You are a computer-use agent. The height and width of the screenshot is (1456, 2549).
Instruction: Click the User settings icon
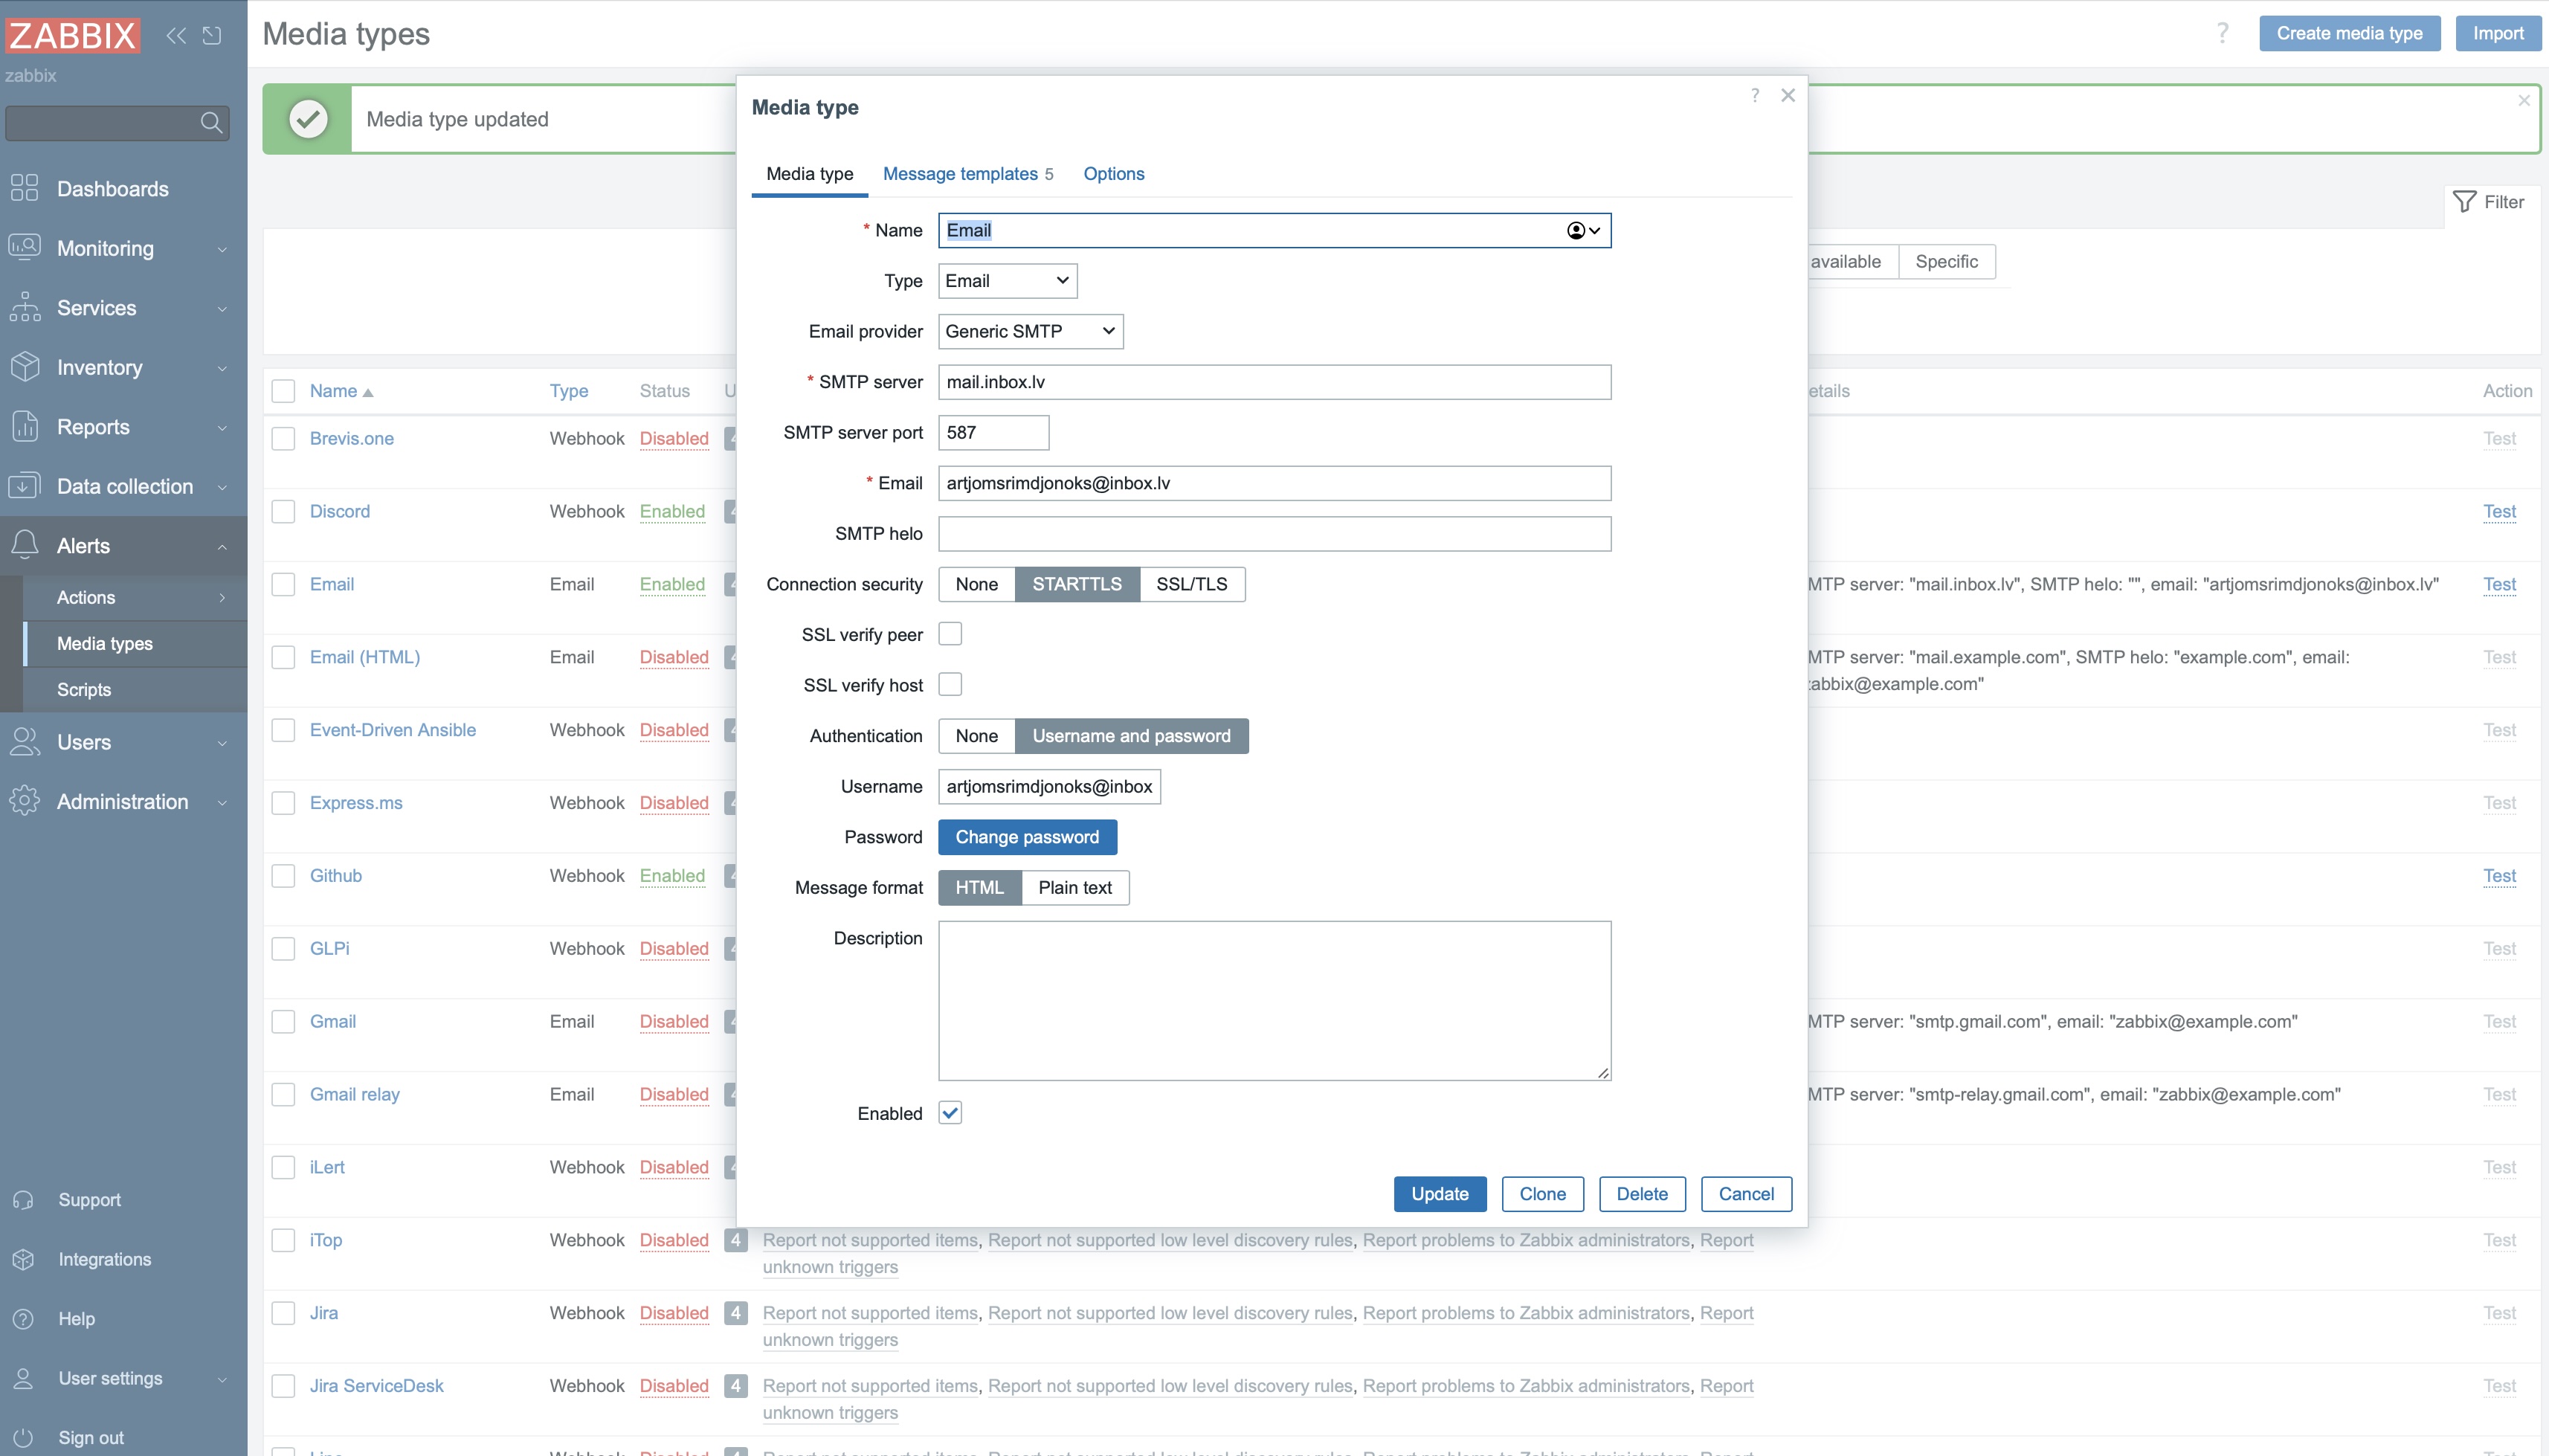(24, 1378)
